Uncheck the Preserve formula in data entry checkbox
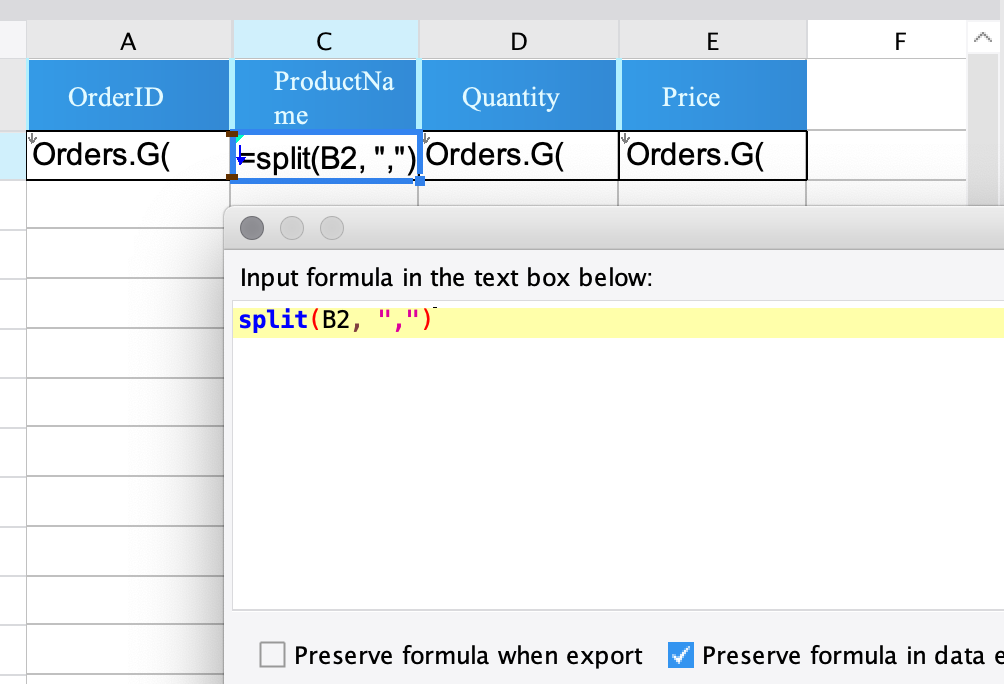The image size is (1004, 684). 680,655
